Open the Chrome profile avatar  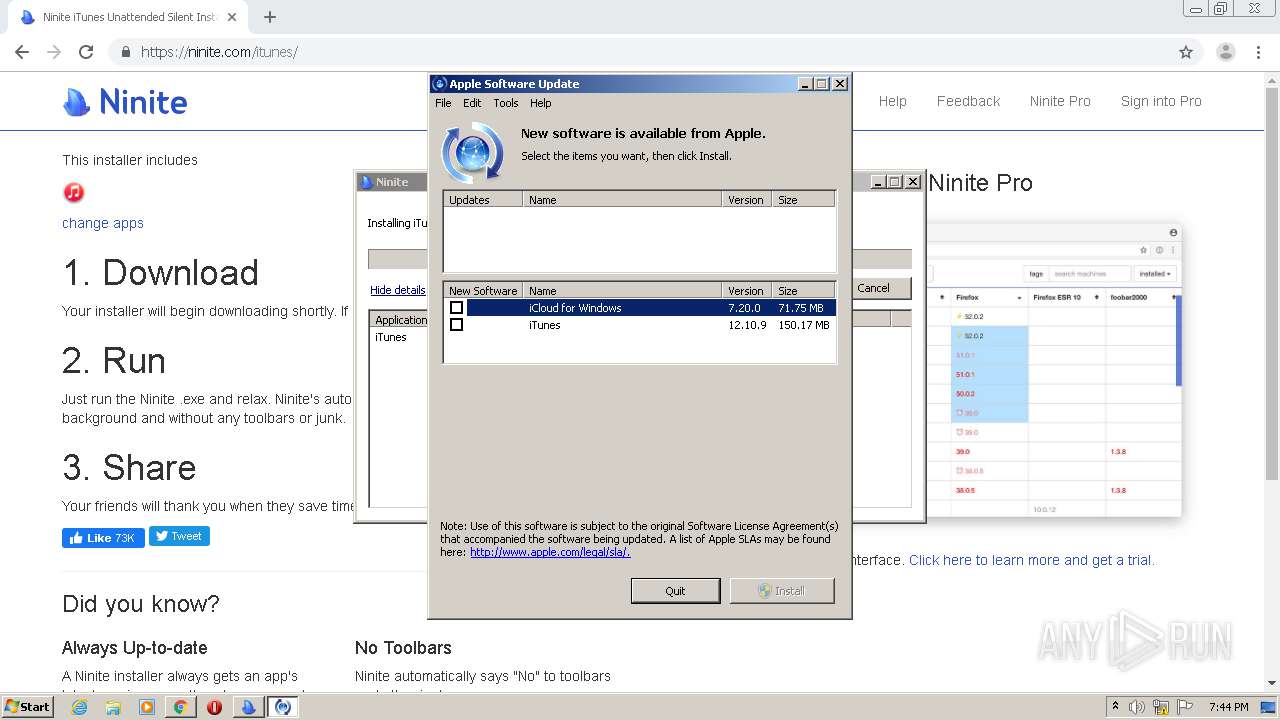point(1225,52)
